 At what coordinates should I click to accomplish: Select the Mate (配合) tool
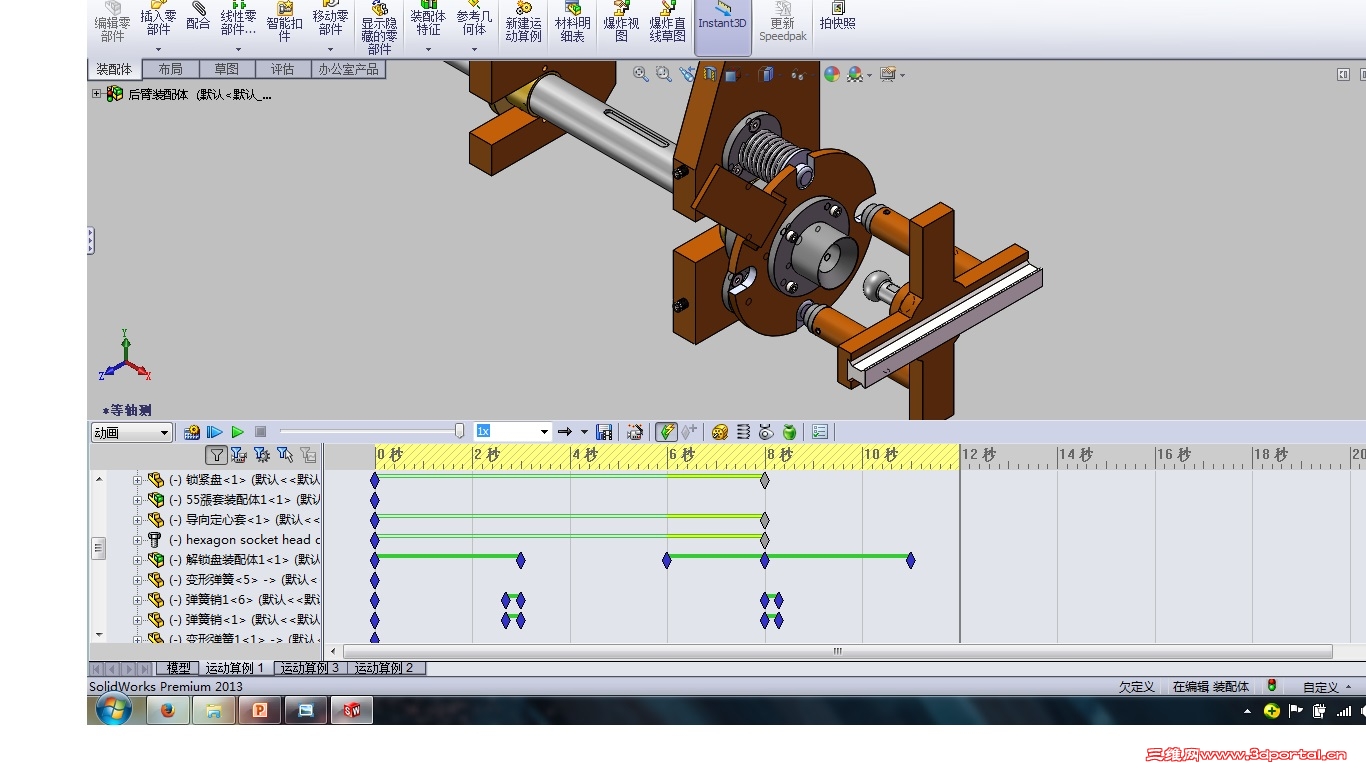198,17
